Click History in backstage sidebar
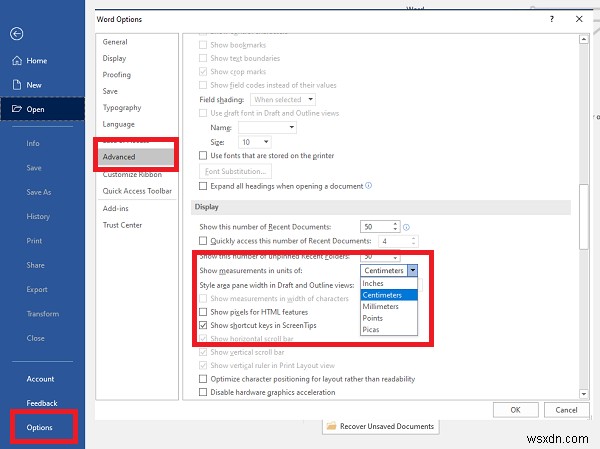 click(38, 216)
